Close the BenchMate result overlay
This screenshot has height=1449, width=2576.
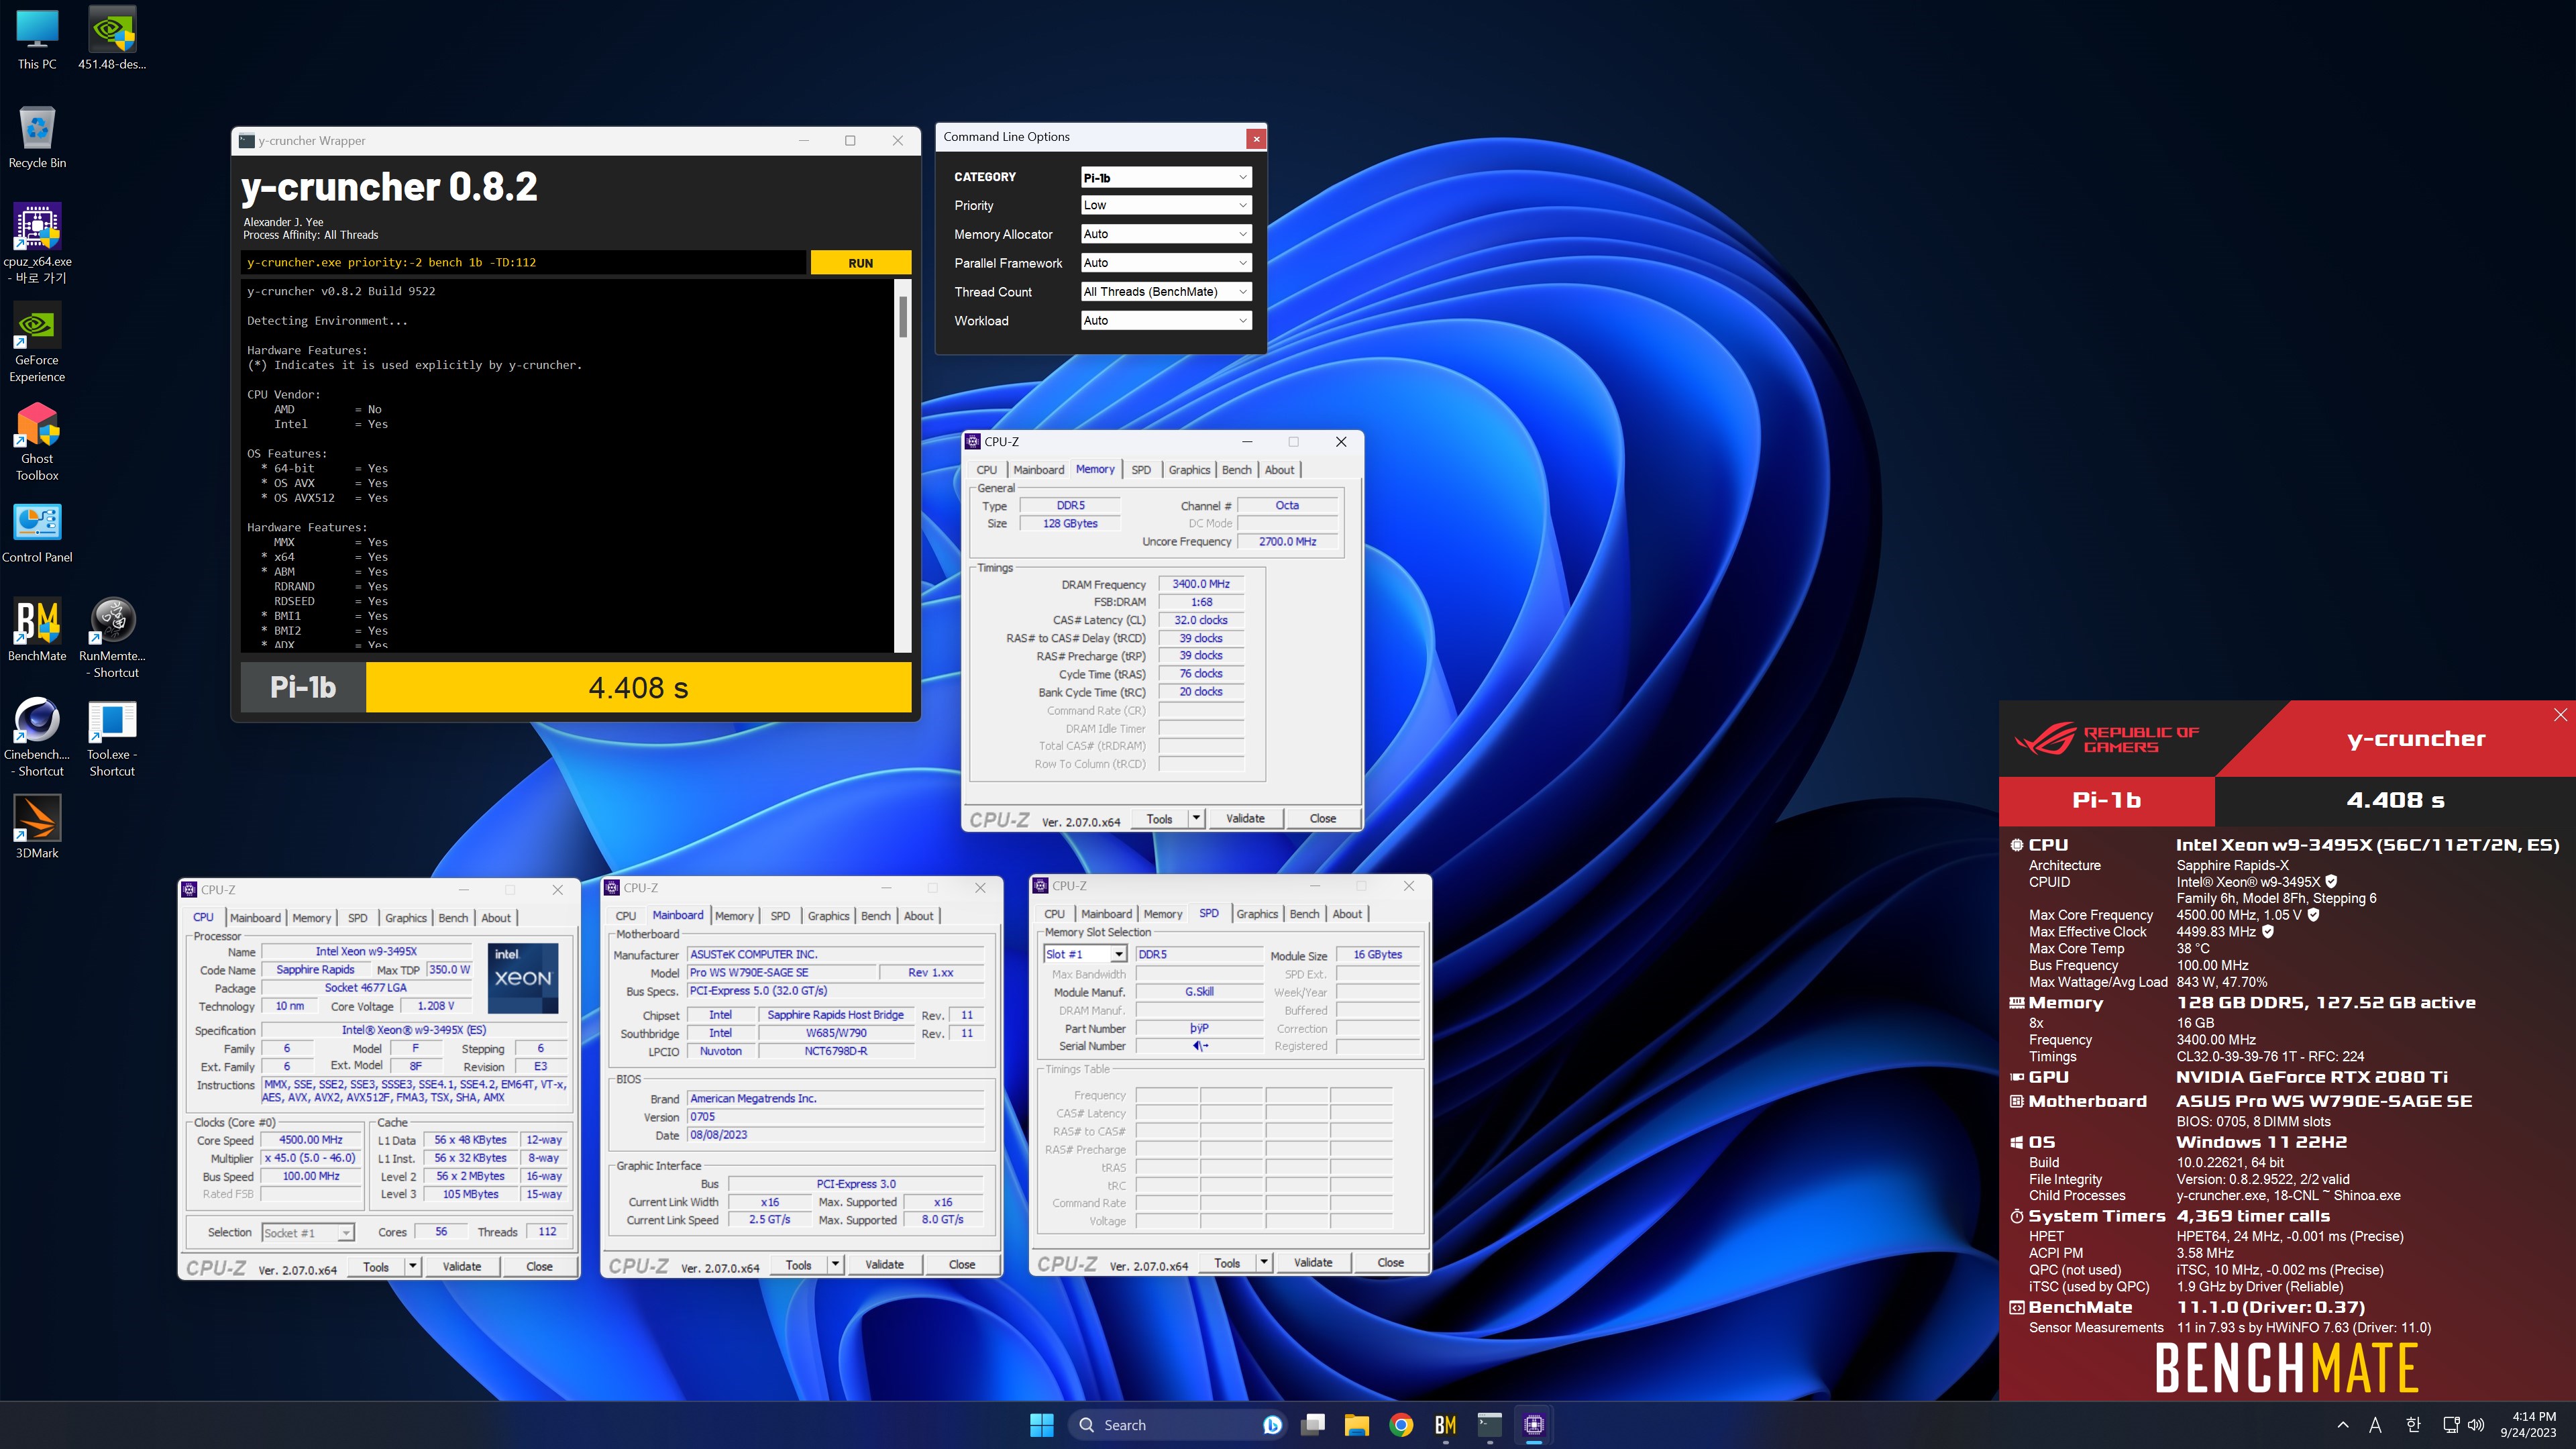tap(2560, 714)
